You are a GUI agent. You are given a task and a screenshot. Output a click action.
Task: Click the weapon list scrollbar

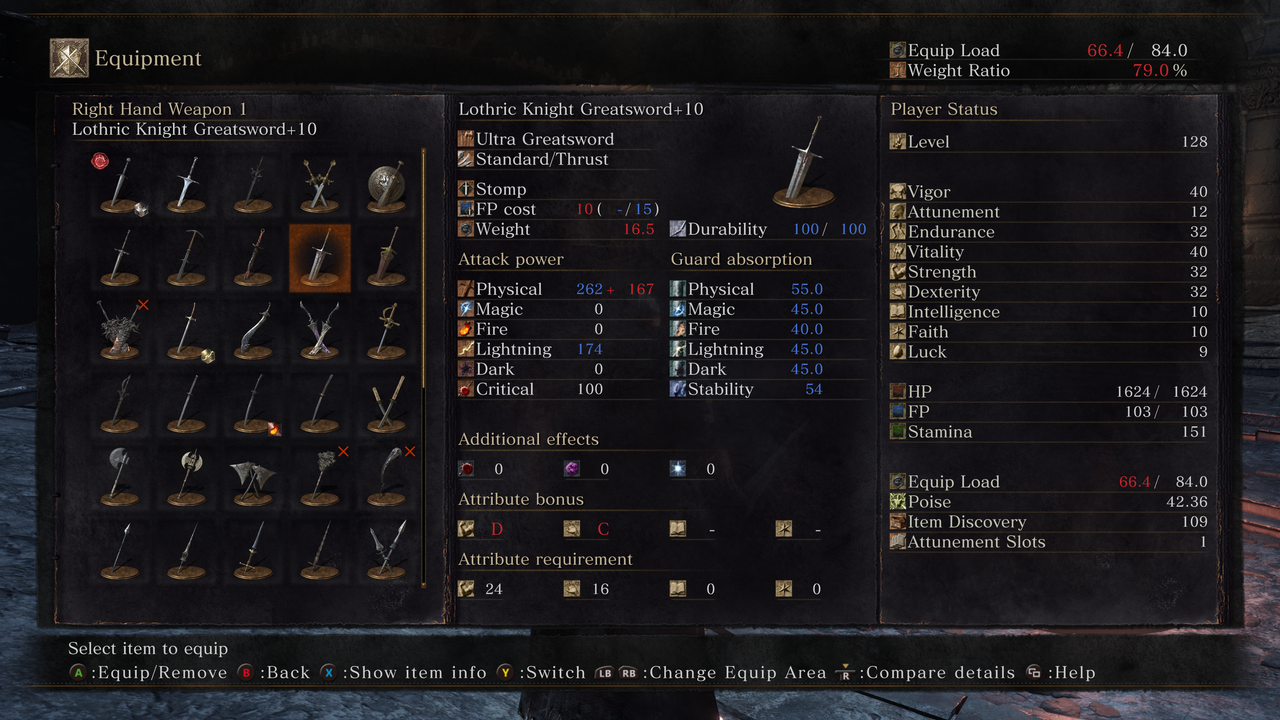click(x=423, y=367)
